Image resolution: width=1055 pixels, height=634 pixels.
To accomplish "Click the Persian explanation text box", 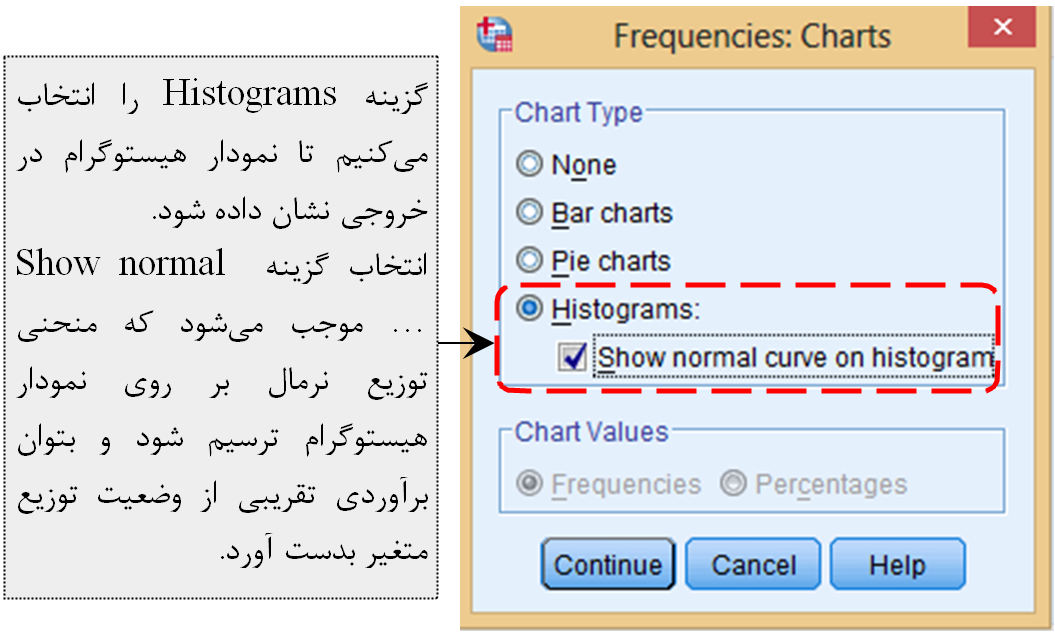I will point(221,328).
